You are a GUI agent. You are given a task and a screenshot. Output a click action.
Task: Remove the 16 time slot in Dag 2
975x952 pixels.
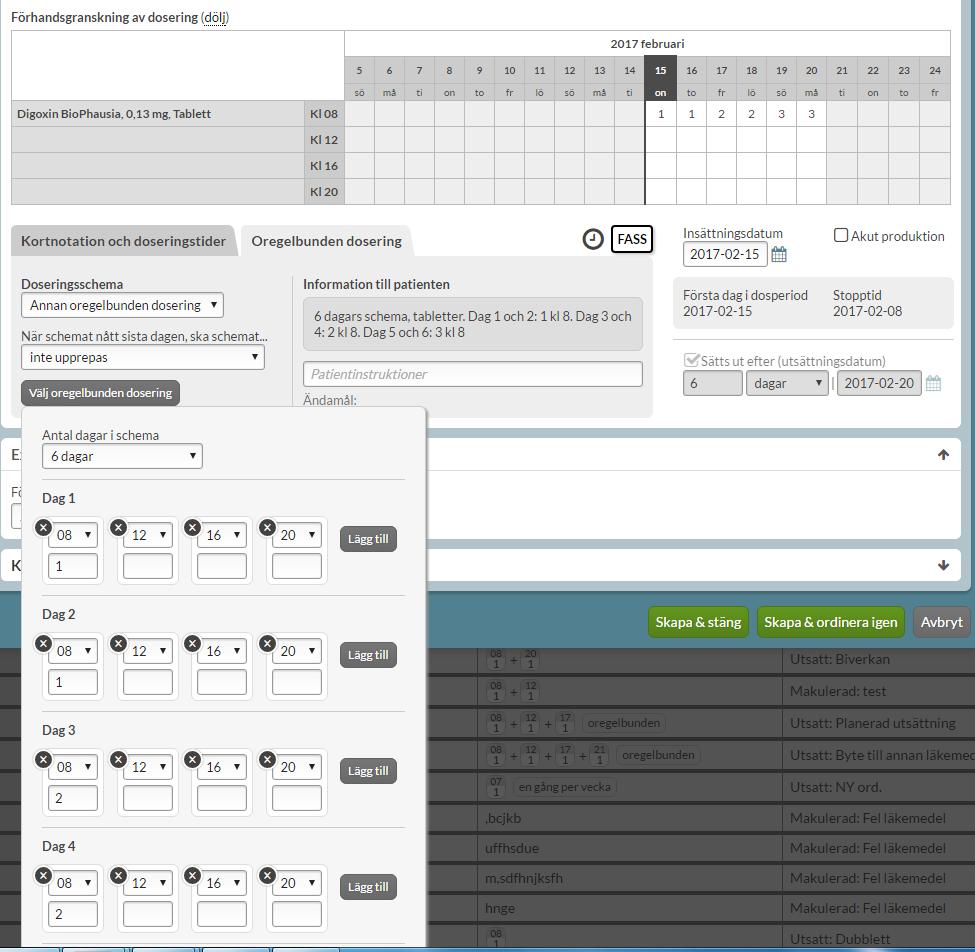click(193, 644)
